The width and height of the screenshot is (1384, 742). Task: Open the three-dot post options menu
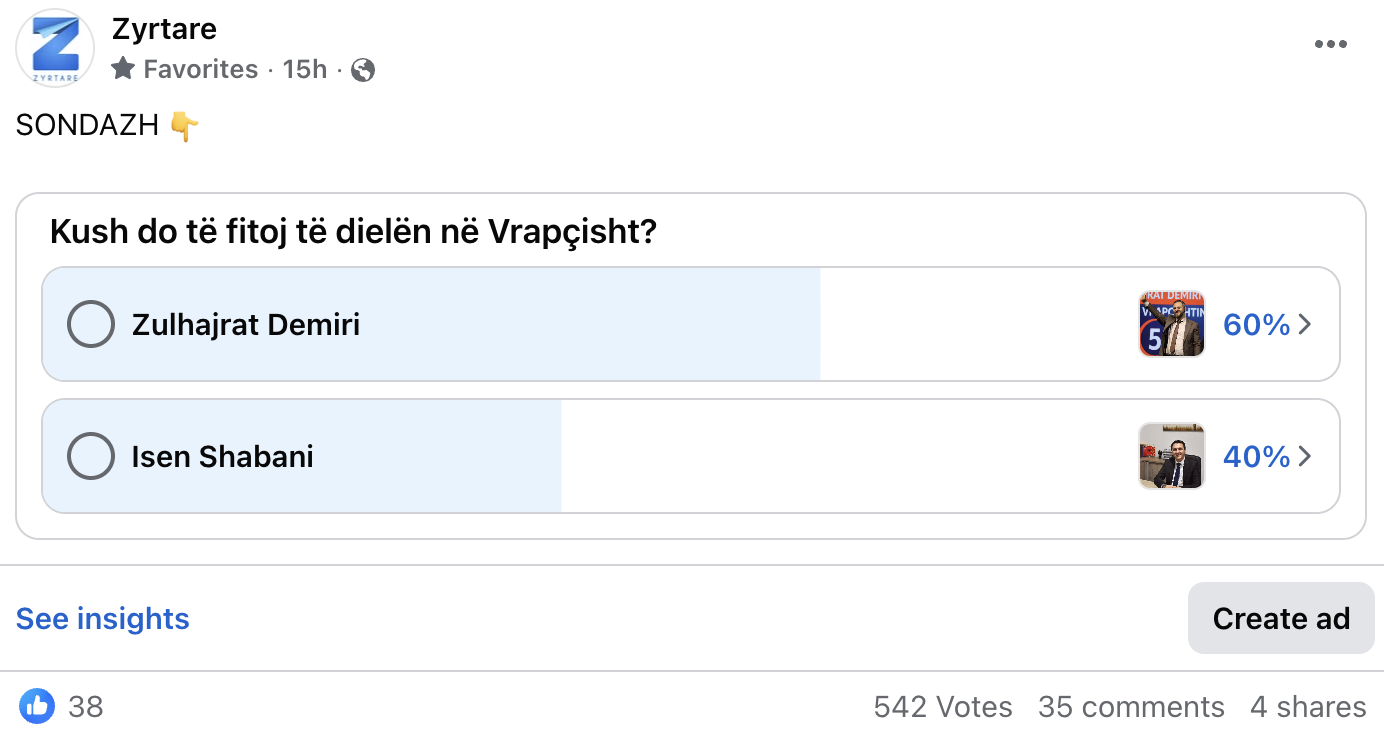1330,44
